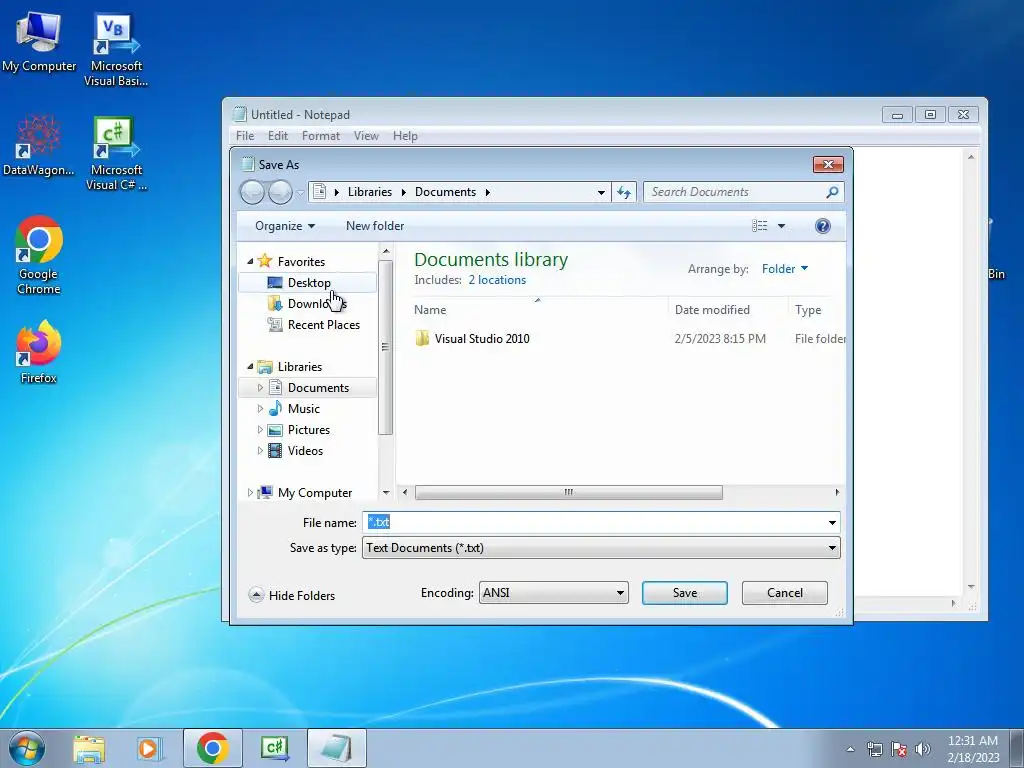Viewport: 1024px width, 768px height.
Task: Select Desktop under Favorites
Action: click(309, 283)
